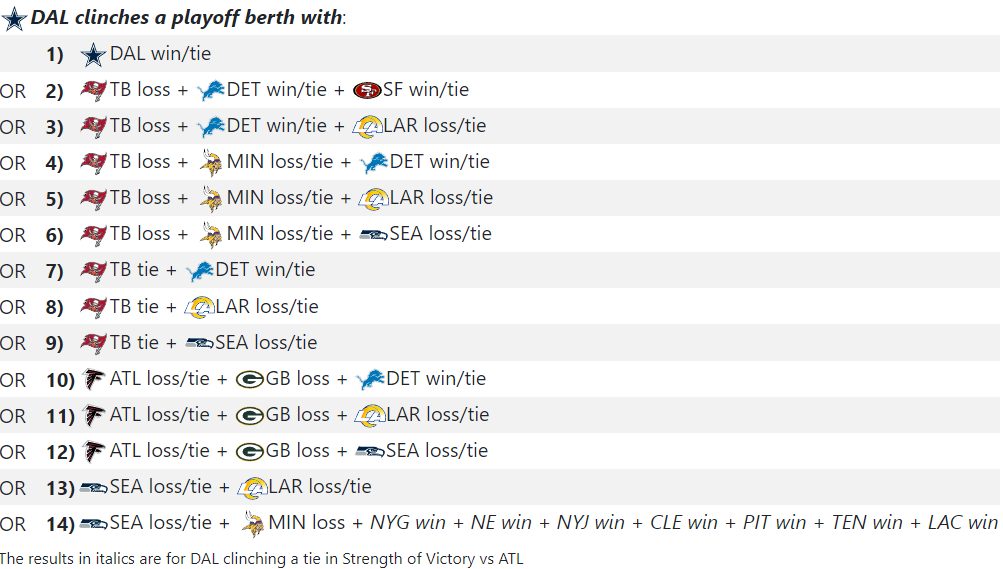Click the Cowboys logo in scenario 1
1003x569 pixels.
[x=93, y=55]
